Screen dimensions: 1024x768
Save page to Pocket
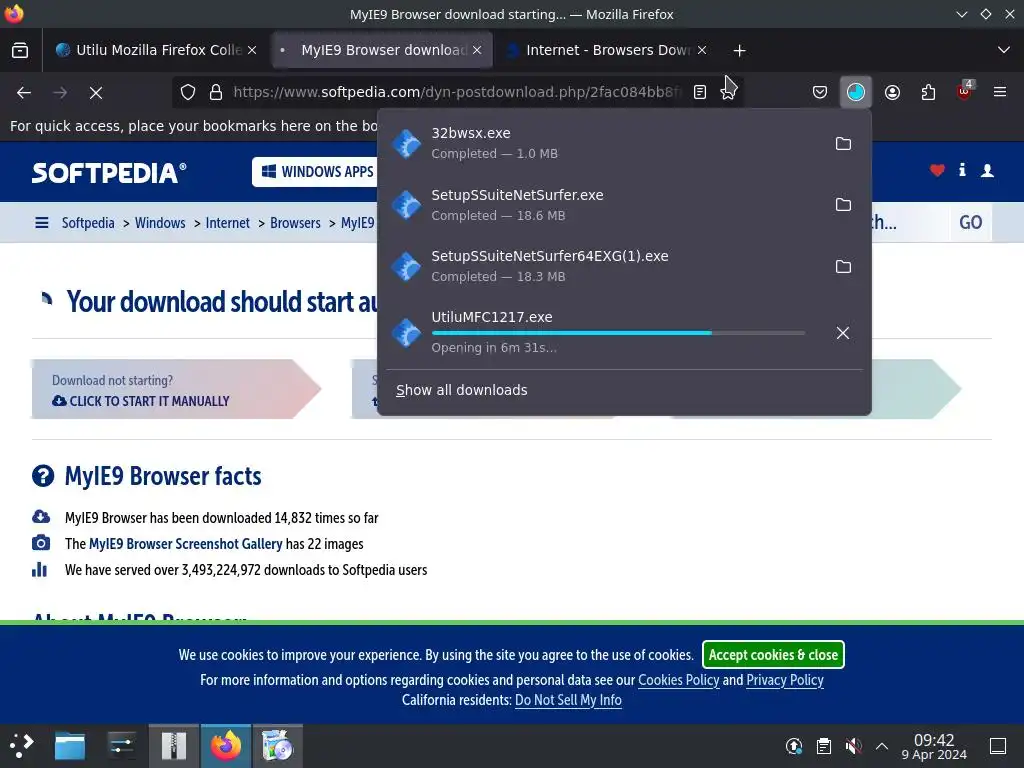coord(820,93)
